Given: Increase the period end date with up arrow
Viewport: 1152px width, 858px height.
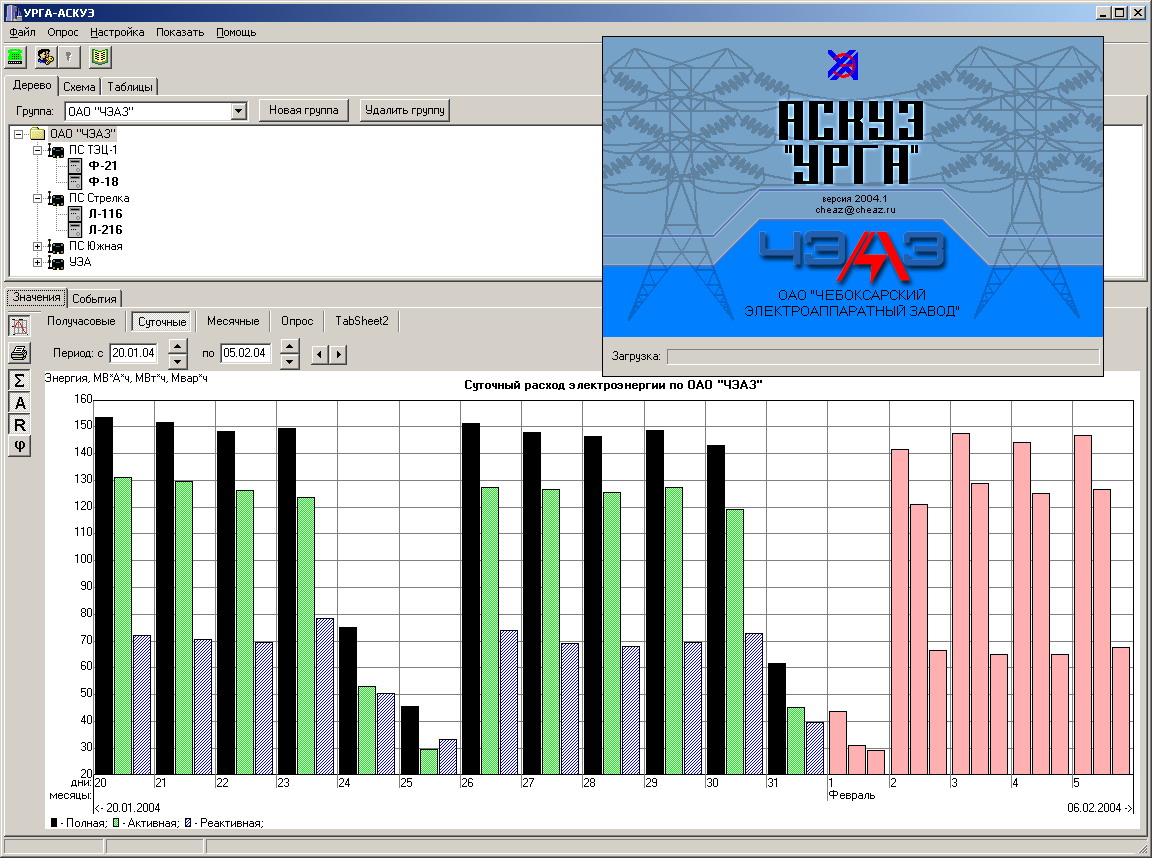Looking at the screenshot, I should (x=290, y=347).
